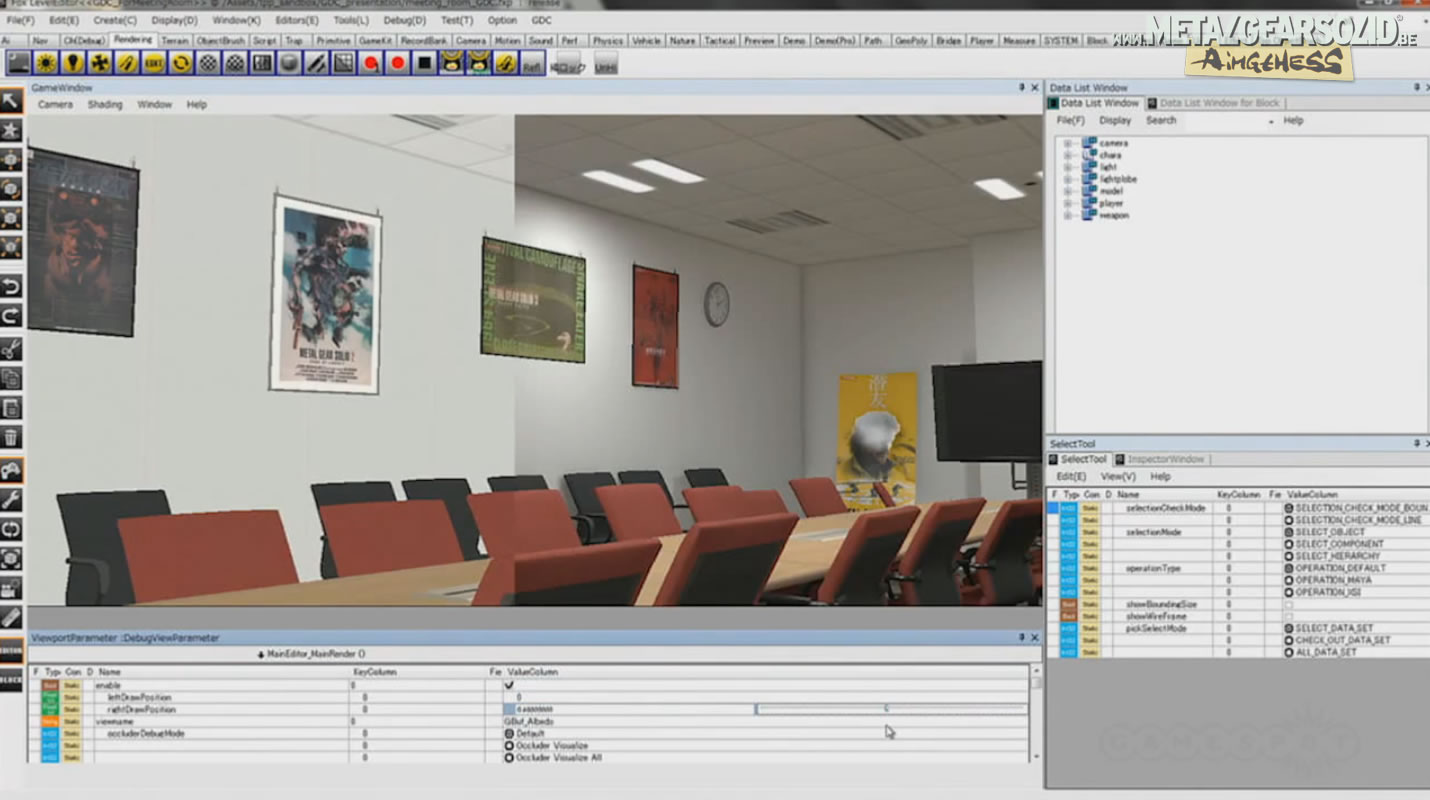Select OPERATION_MAYA radio option
Screen dimensions: 1430x800
[x=1289, y=580]
